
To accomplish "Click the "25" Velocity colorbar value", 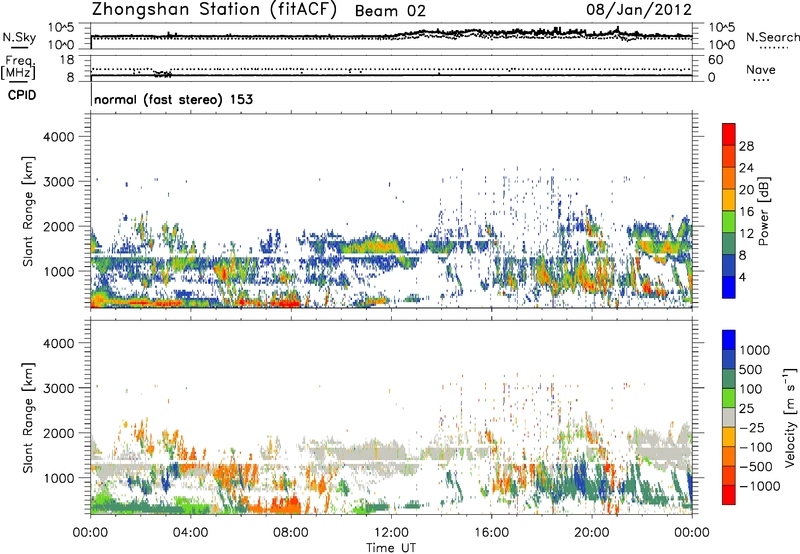I will 747,409.
